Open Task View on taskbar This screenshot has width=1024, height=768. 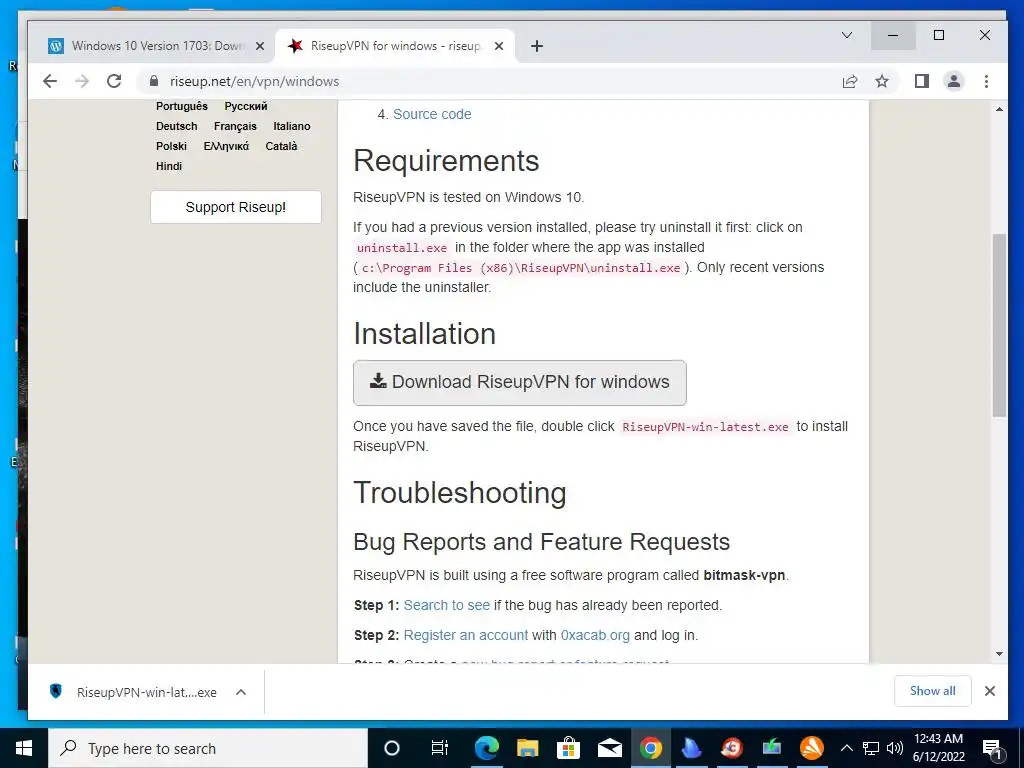[x=440, y=748]
